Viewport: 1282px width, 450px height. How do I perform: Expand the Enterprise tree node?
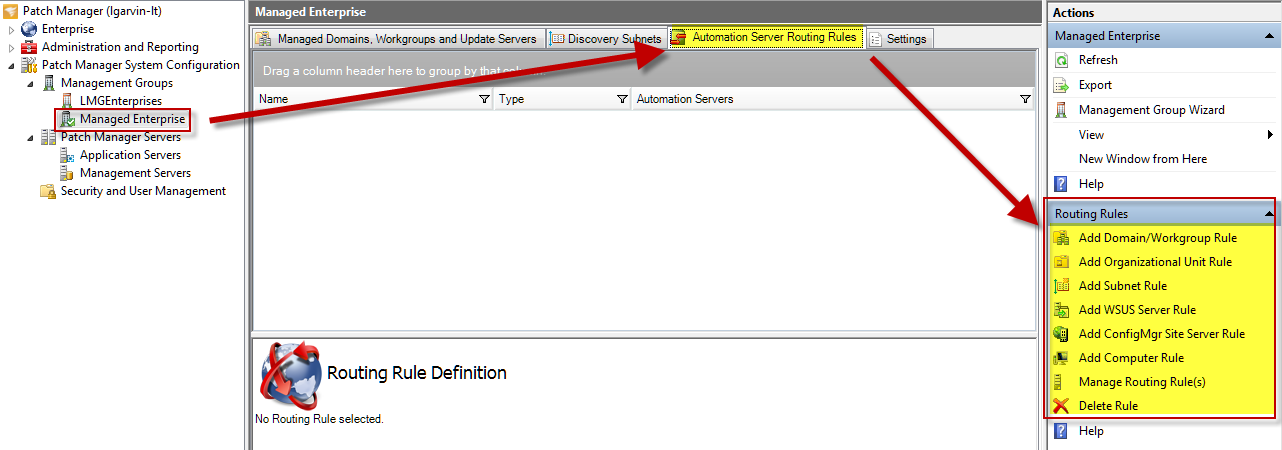12,29
